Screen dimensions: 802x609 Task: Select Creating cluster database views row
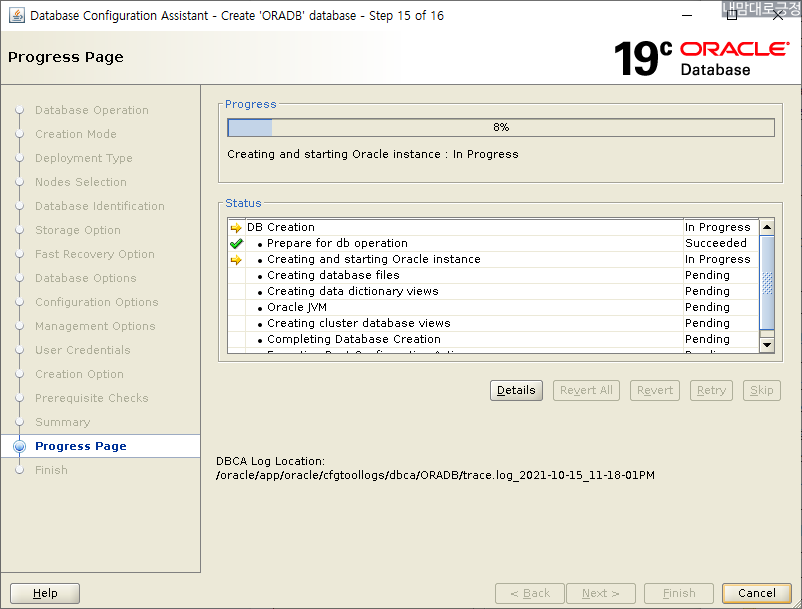[494, 323]
